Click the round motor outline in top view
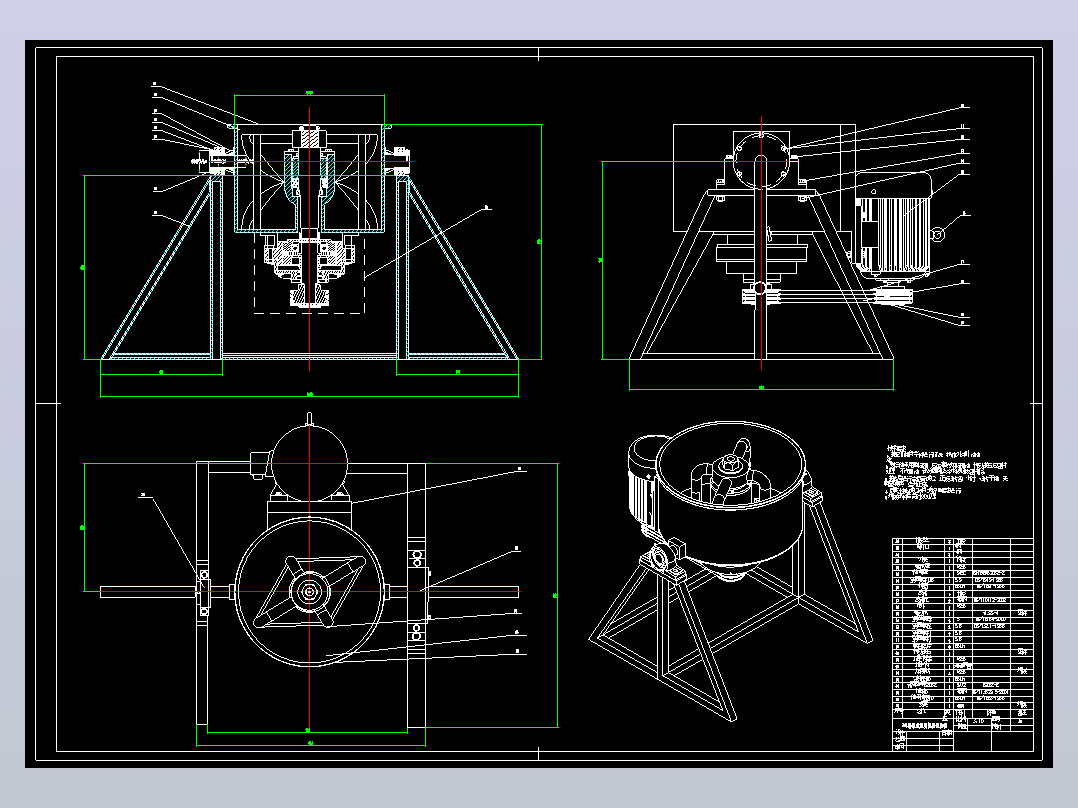The height and width of the screenshot is (808, 1078). (309, 462)
